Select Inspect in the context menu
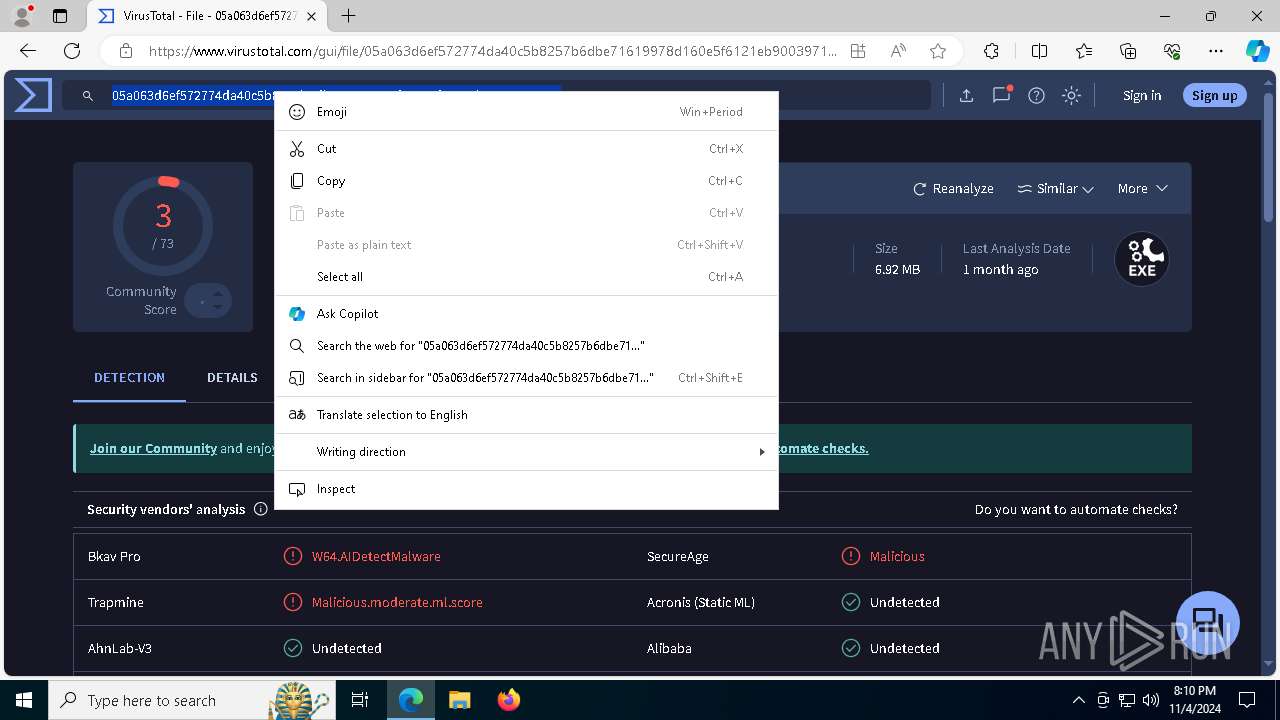 pos(526,489)
